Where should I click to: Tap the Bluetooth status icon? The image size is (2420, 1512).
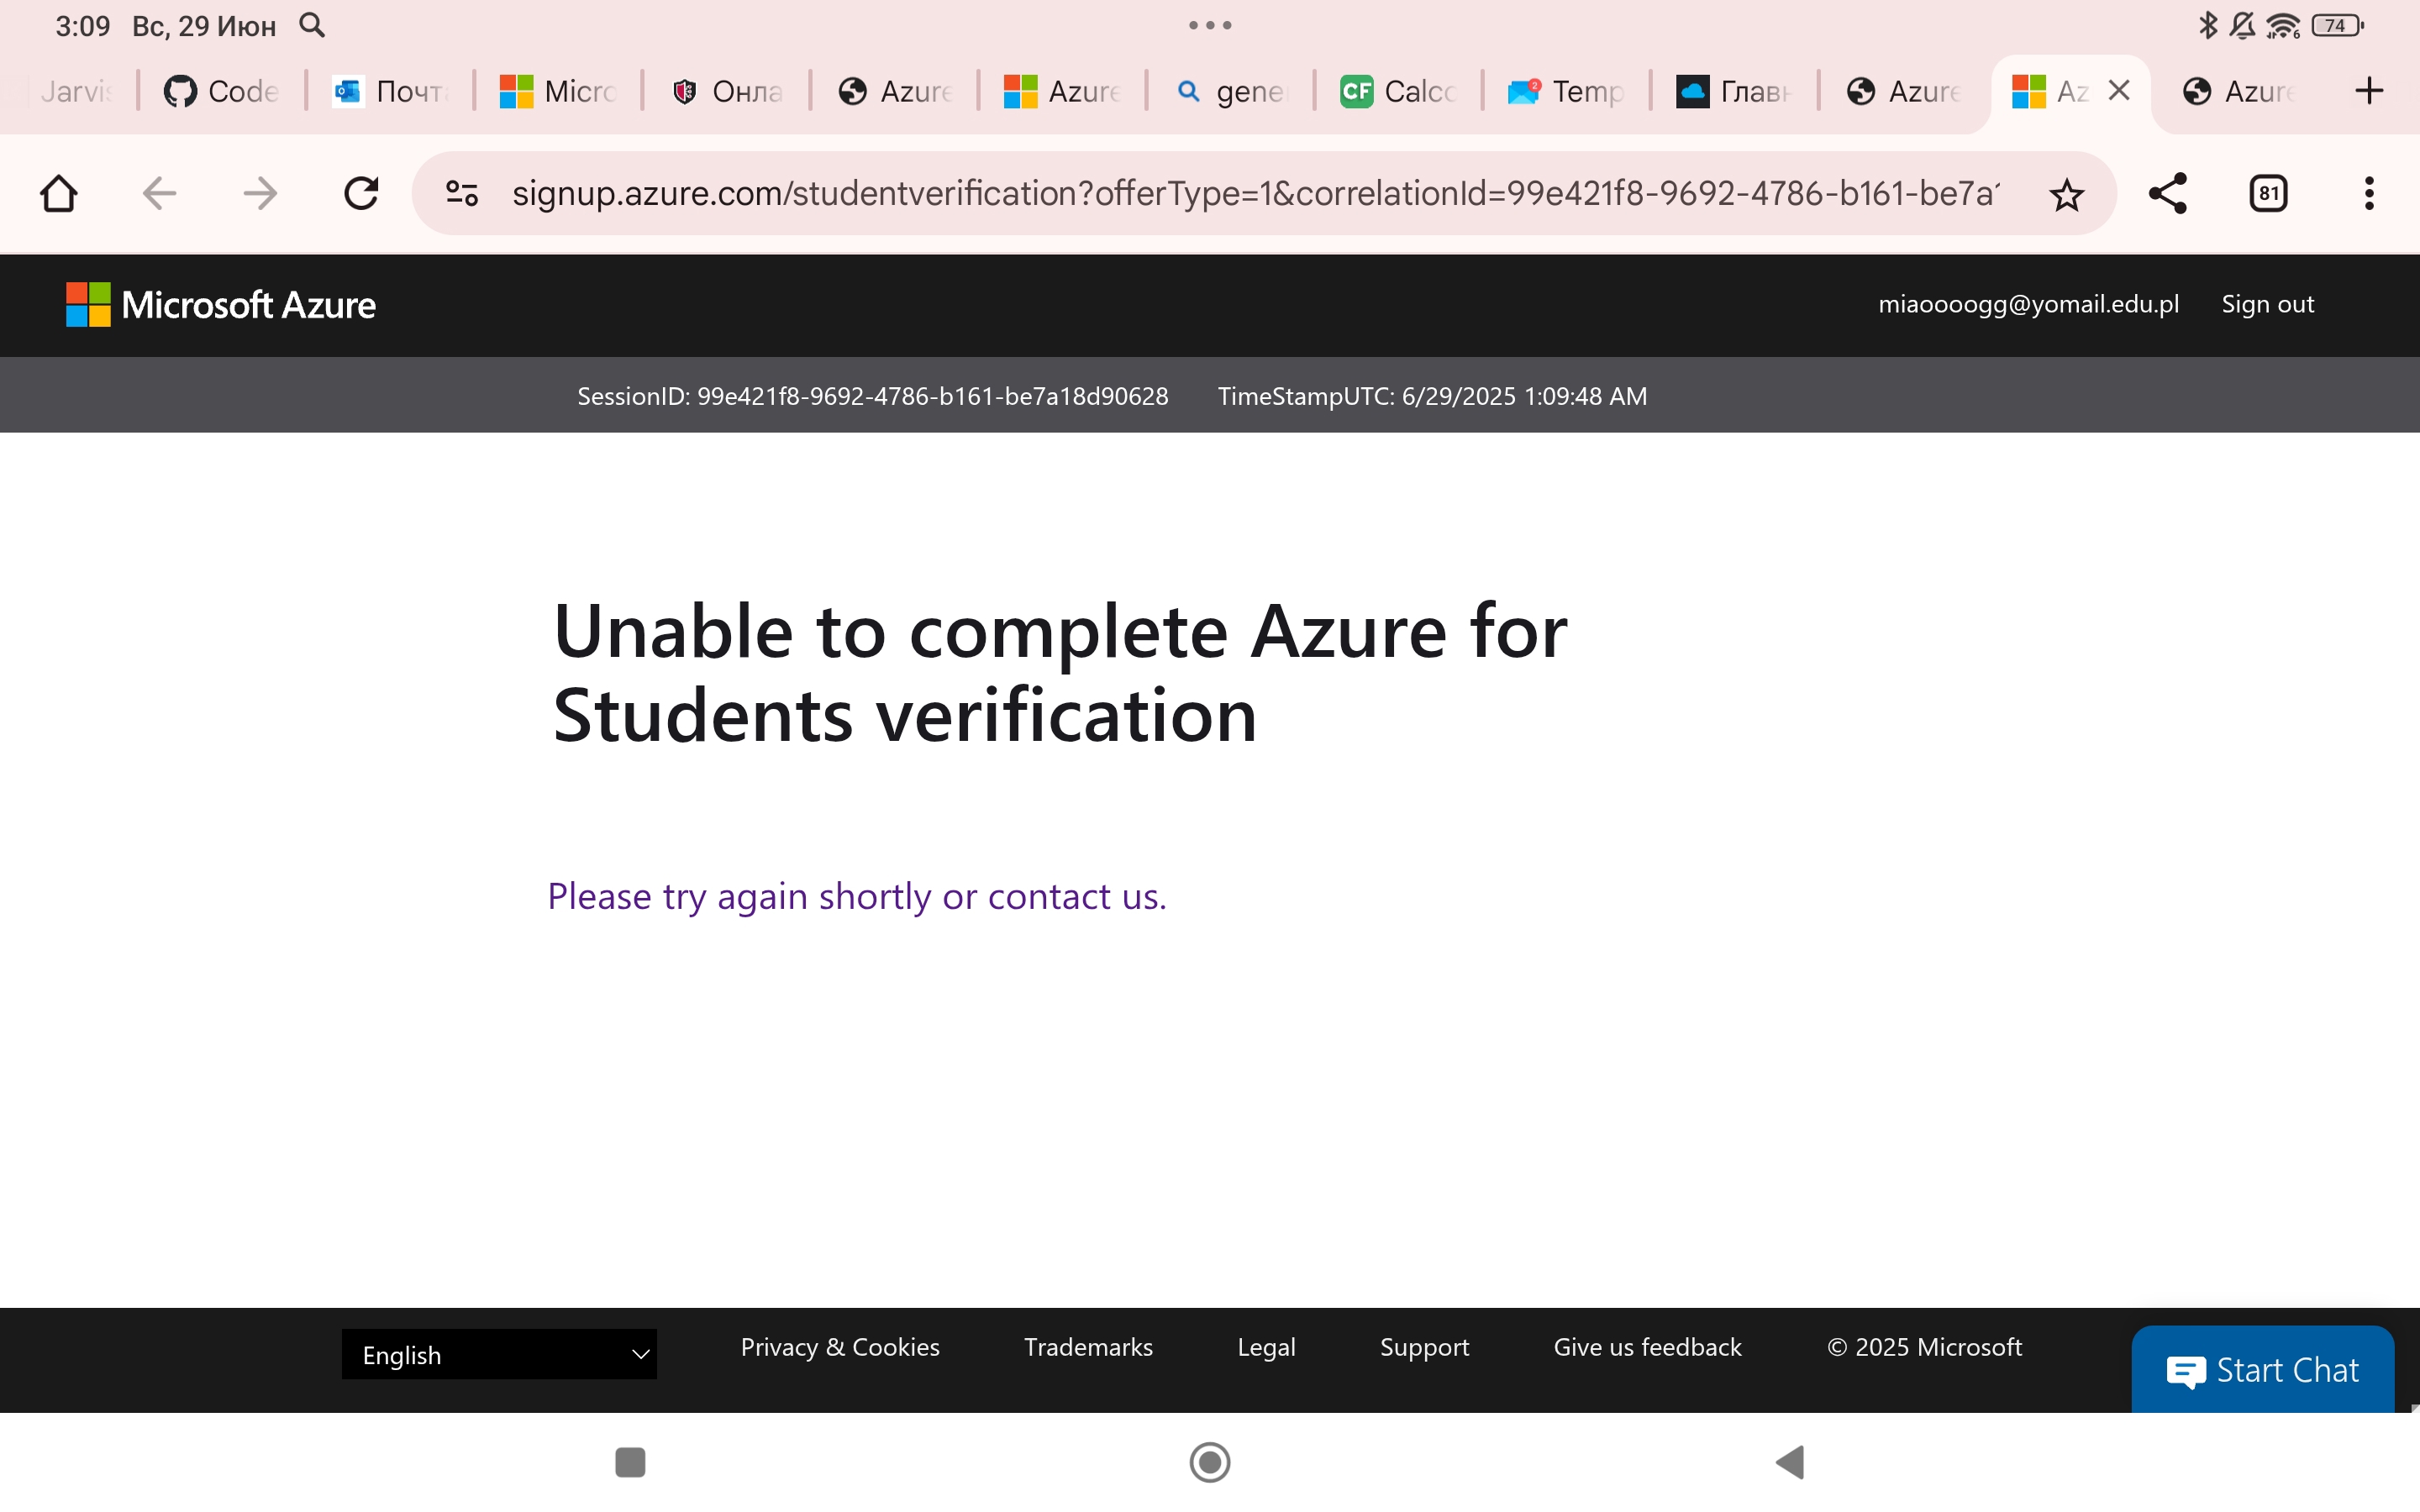click(x=2207, y=25)
